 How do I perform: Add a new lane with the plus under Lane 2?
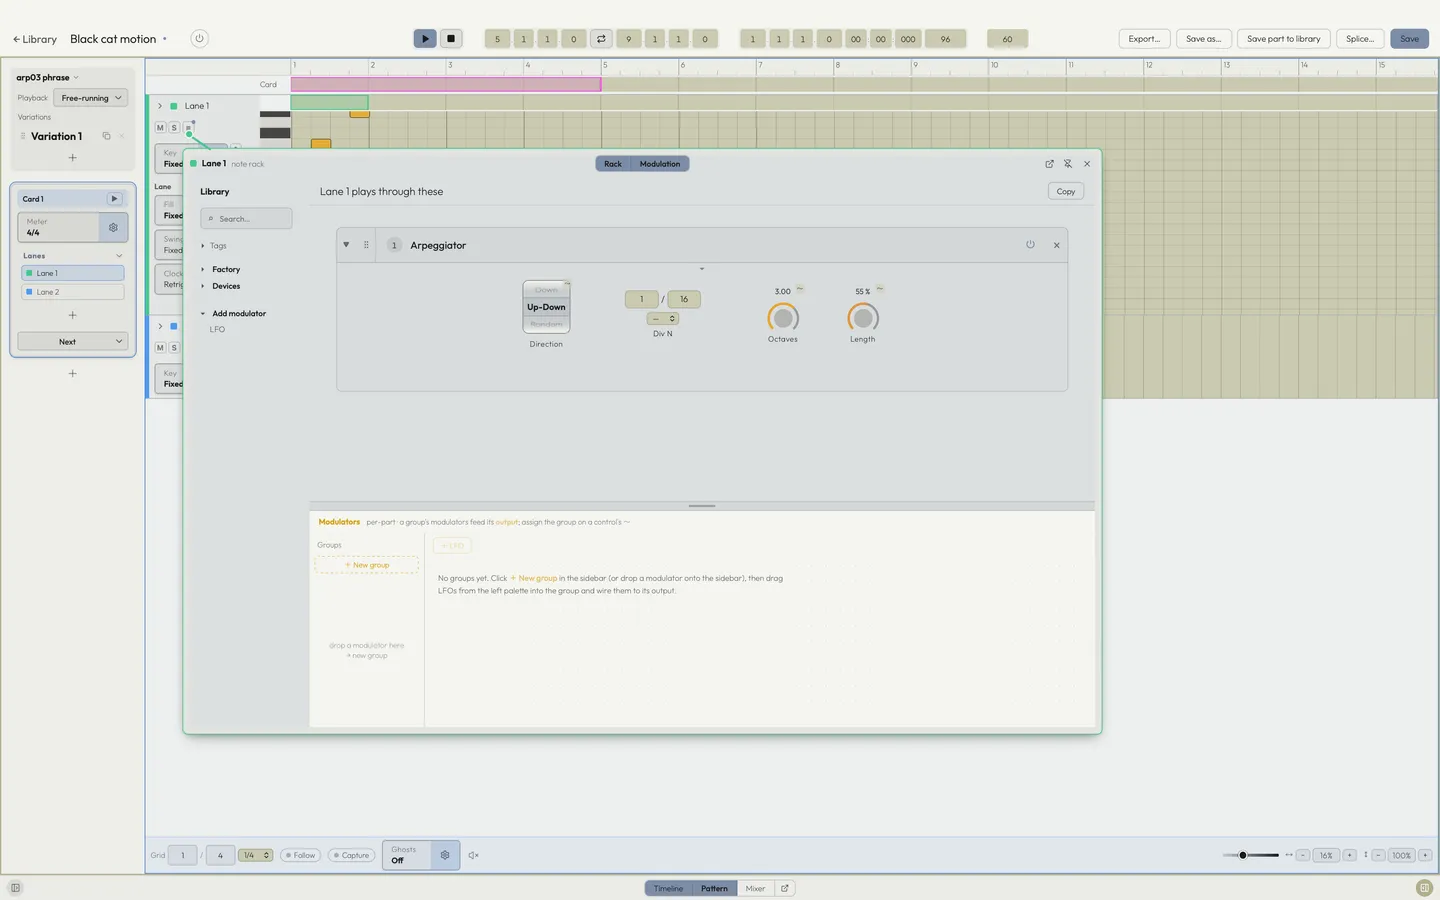72,315
